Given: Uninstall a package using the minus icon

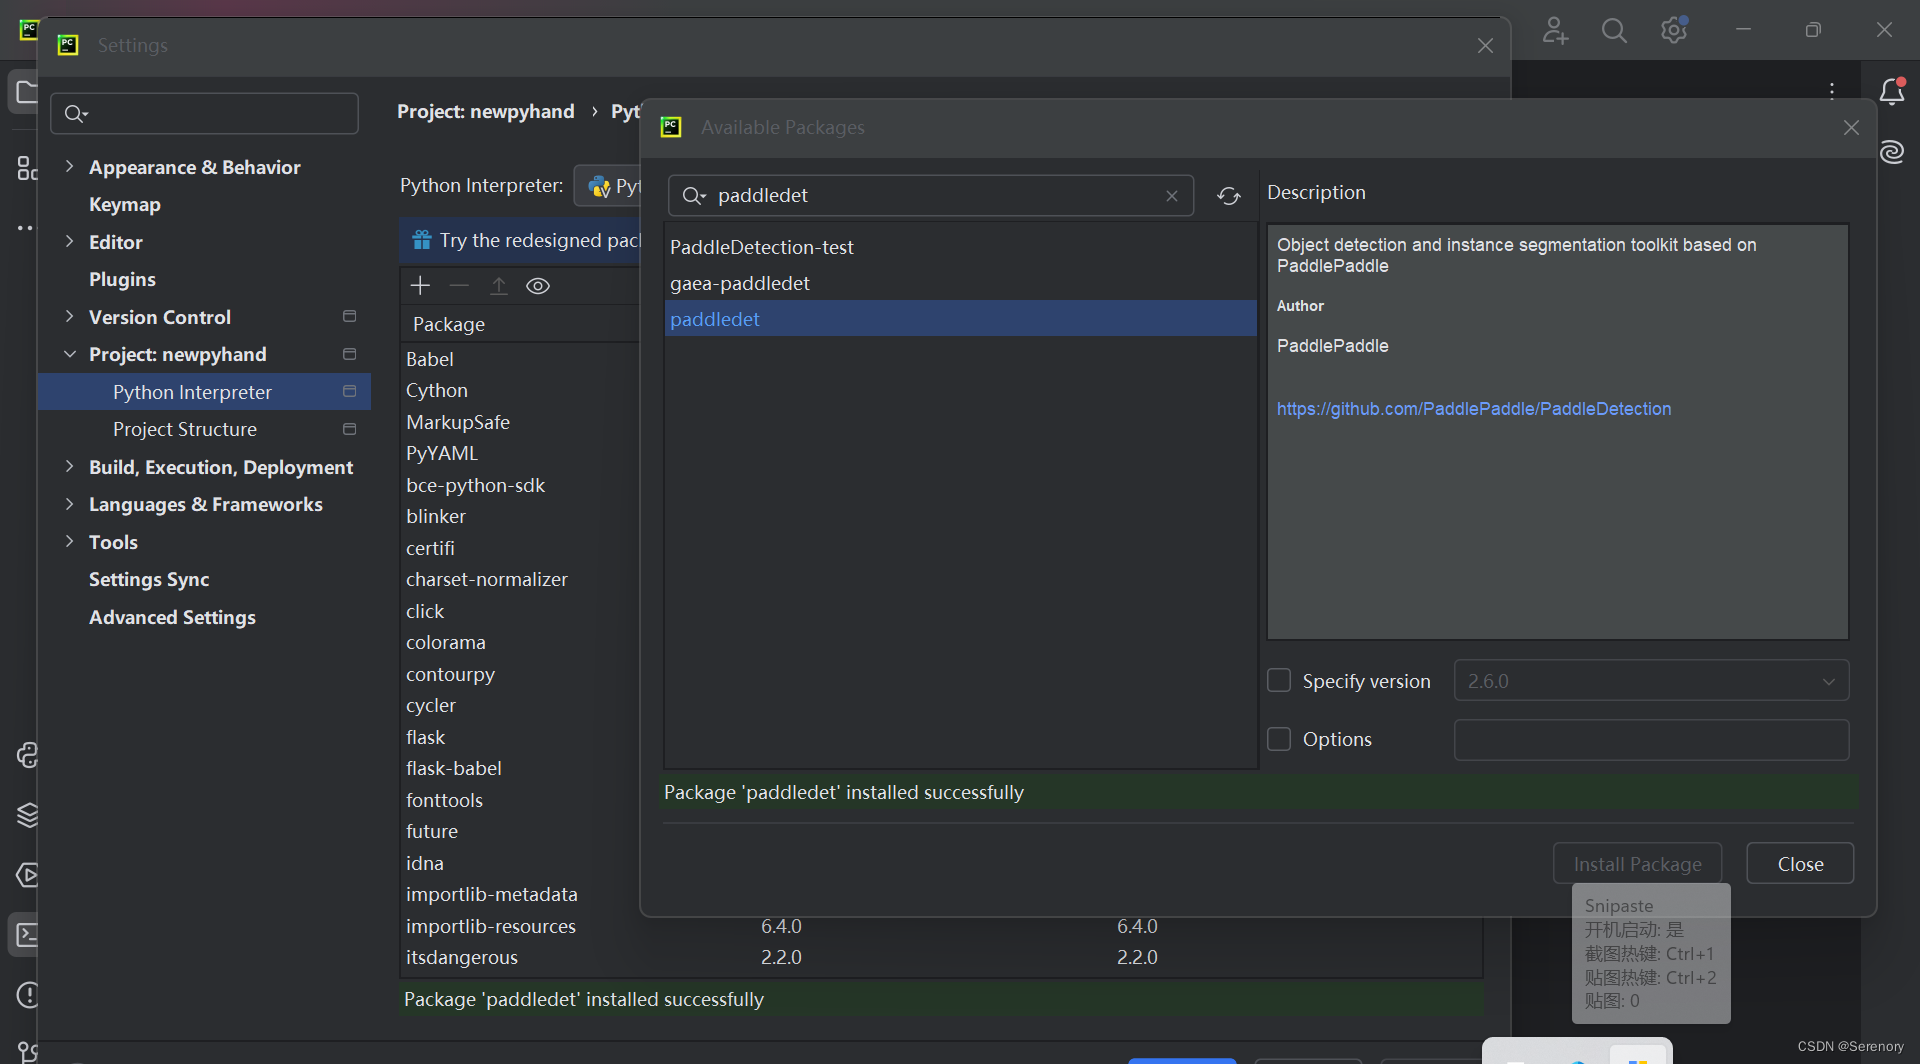Looking at the screenshot, I should [459, 285].
